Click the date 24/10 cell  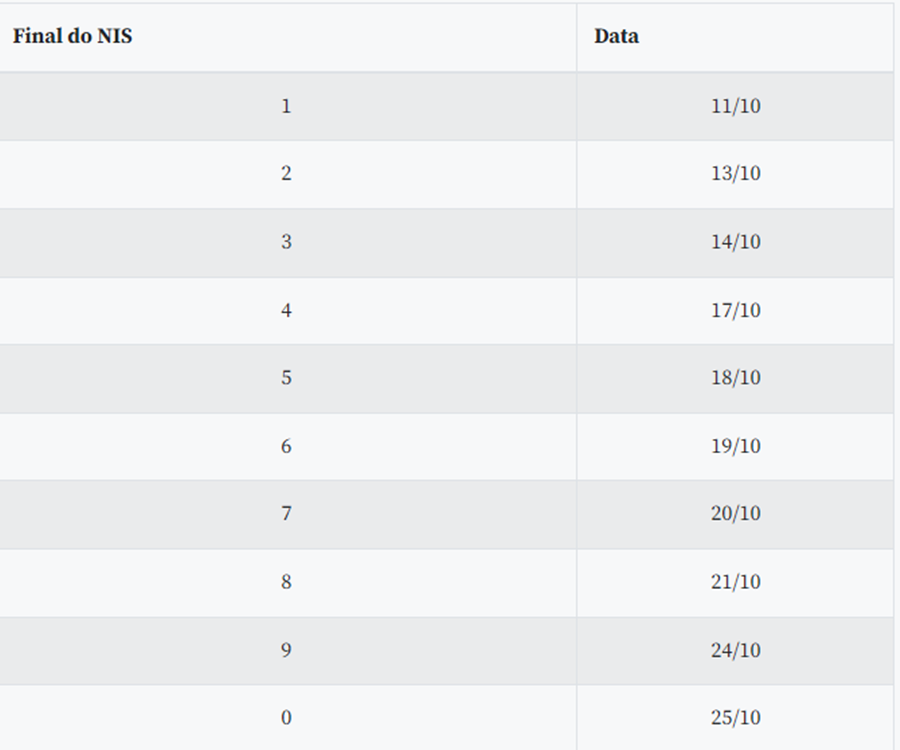(x=735, y=650)
